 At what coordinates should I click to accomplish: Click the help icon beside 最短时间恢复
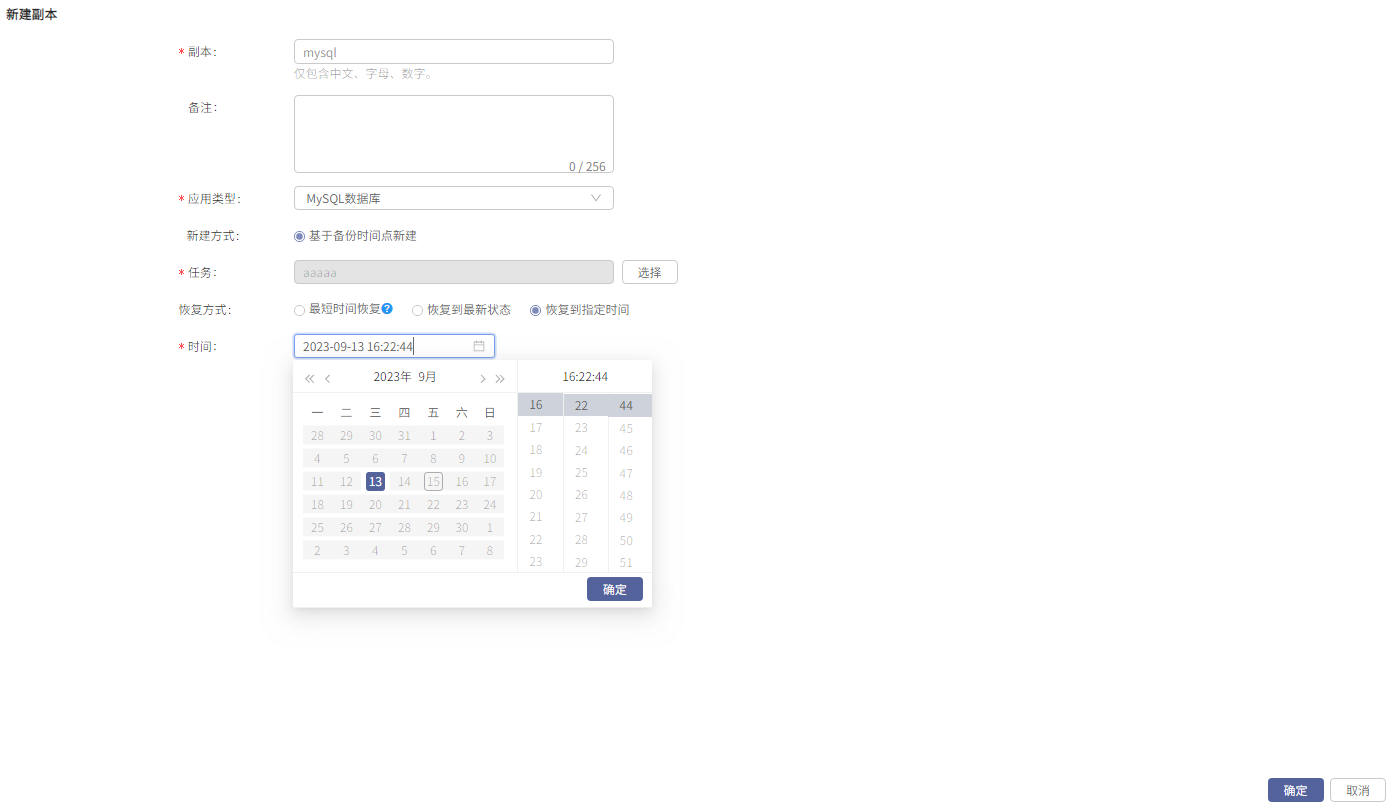click(387, 309)
